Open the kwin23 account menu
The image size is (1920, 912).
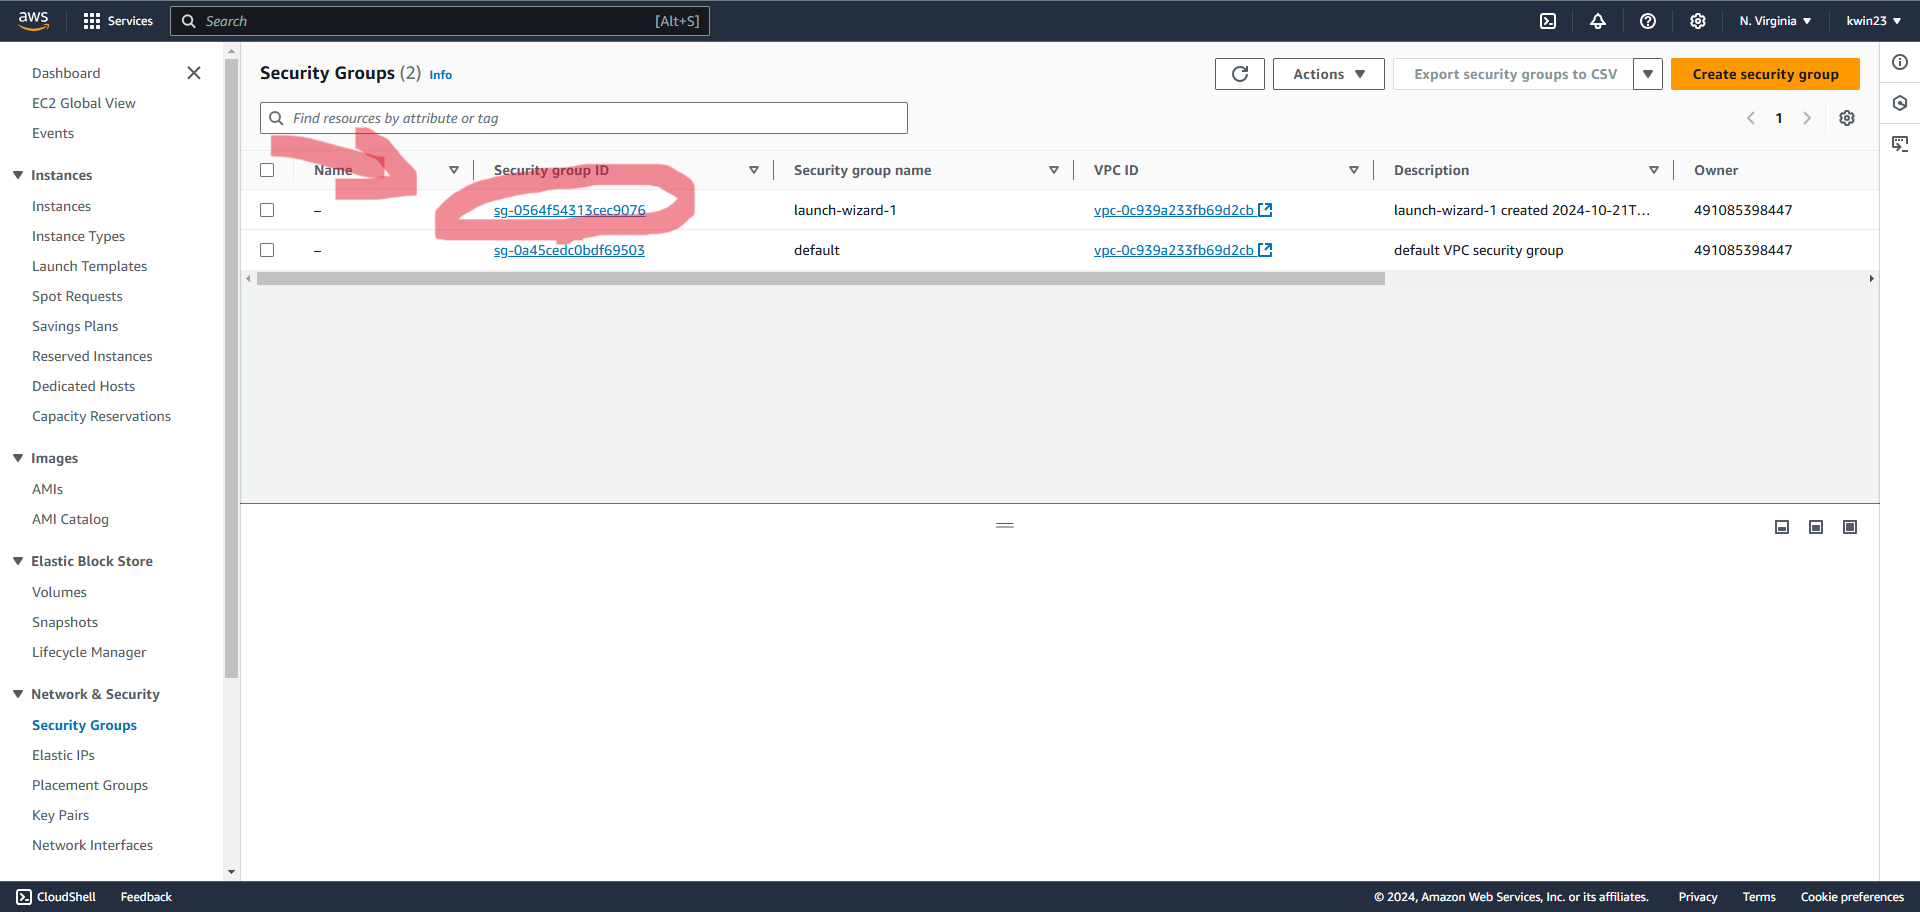pos(1873,21)
